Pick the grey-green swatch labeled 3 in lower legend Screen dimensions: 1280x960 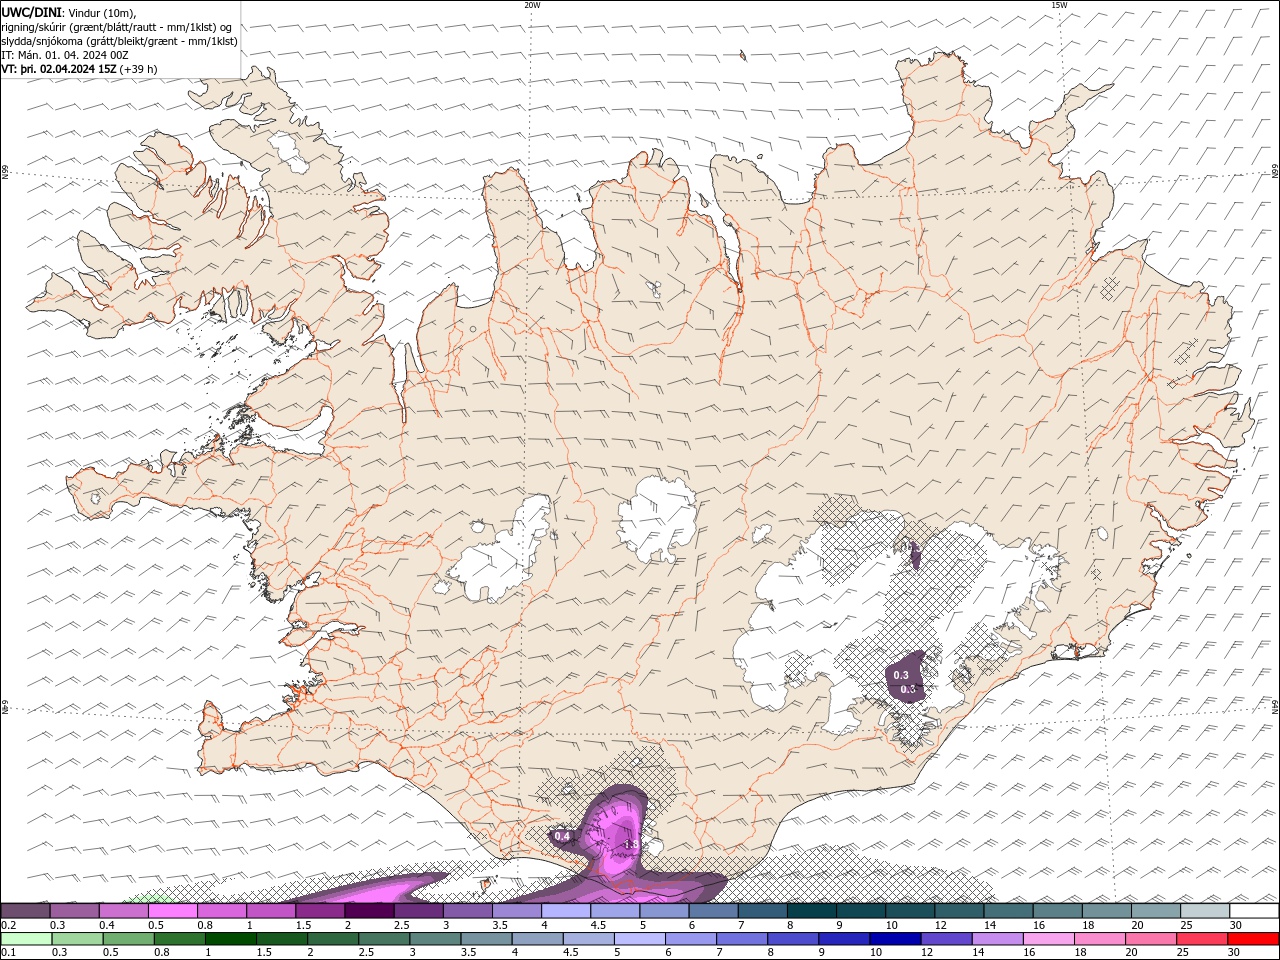click(435, 939)
